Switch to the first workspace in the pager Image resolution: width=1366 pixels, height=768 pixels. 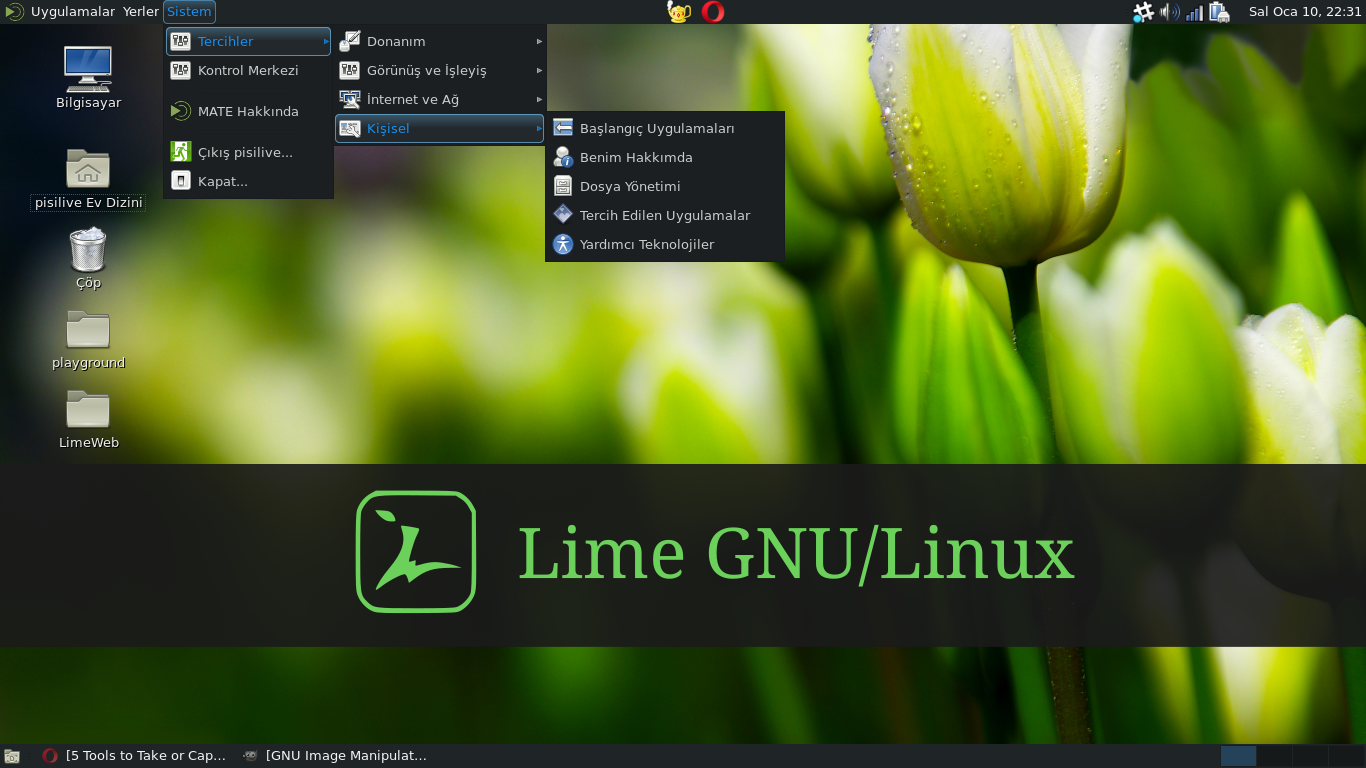tap(1238, 756)
